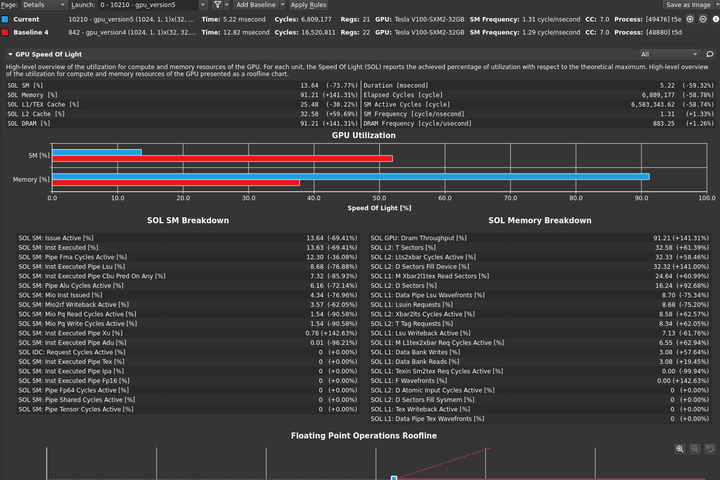
Task: Click the filter funnel icon in toolbar
Action: click(217, 5)
